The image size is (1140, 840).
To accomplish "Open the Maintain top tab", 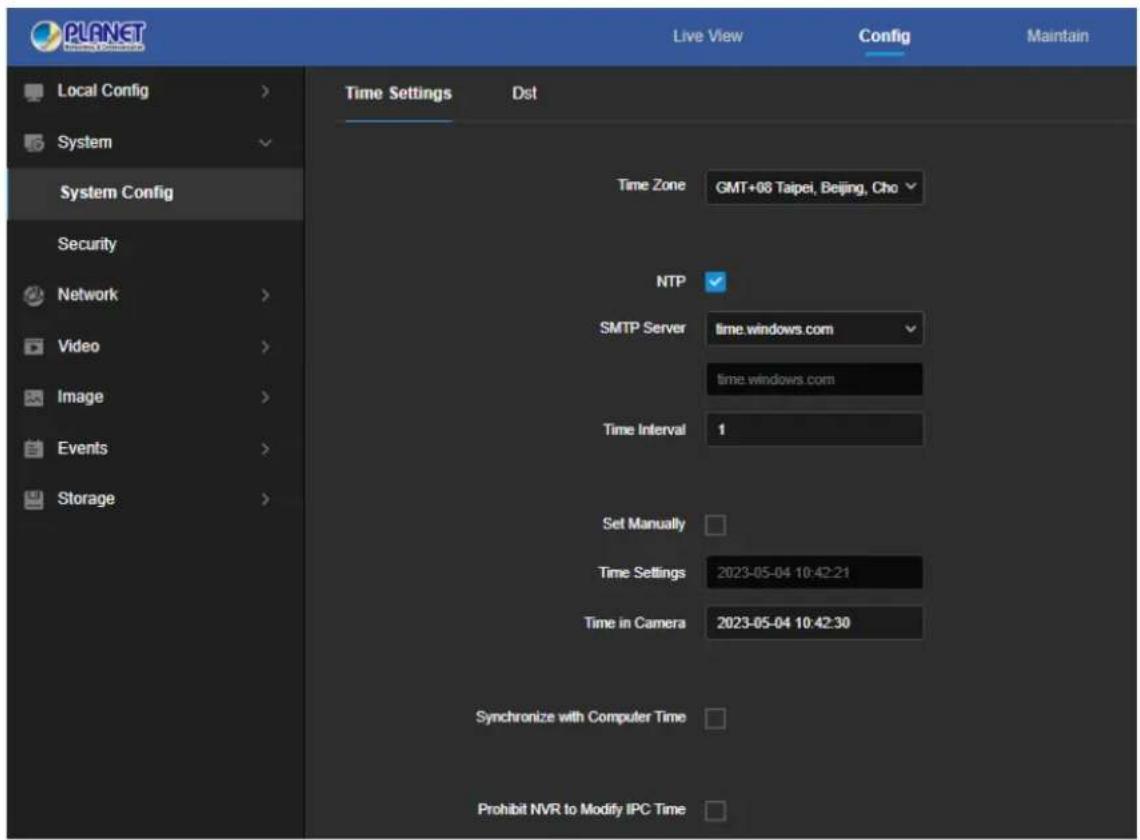I will coord(1057,36).
